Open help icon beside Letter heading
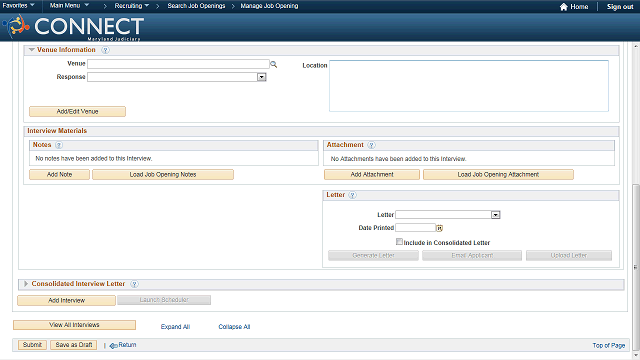This screenshot has height=360, width=640. click(352, 196)
